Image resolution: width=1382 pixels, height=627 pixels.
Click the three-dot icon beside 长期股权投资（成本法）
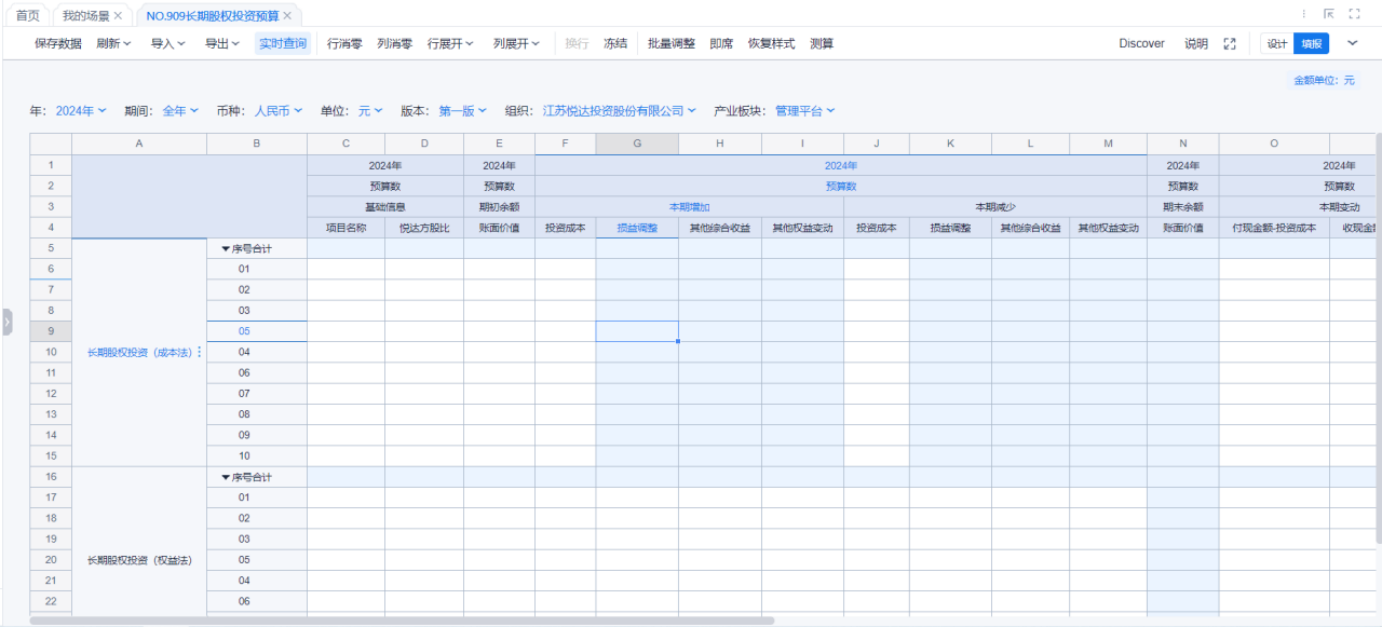coord(199,352)
